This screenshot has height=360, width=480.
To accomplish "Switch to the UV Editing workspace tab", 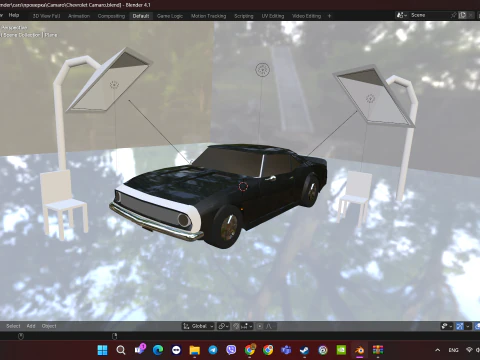I will coord(273,16).
